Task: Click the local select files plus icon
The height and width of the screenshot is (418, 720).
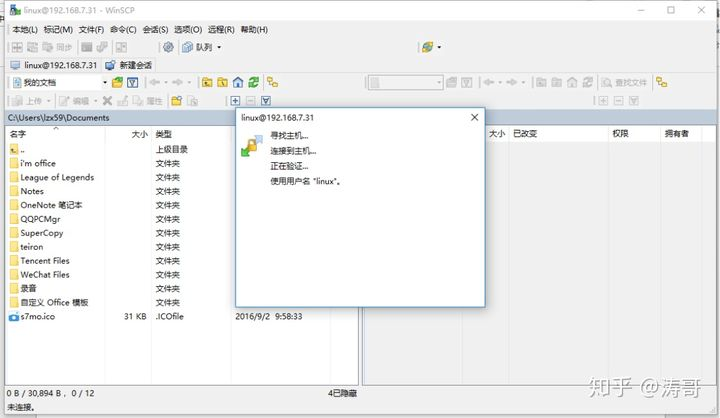Action: (235, 101)
